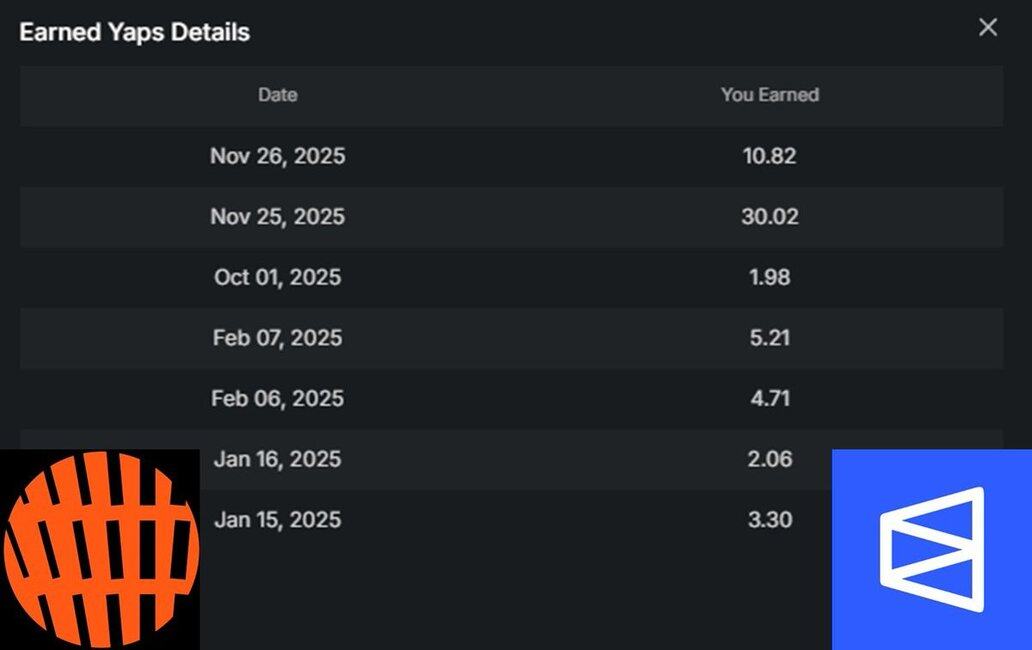Screen dimensions: 1032x650
Task: Click the You Earned column header
Action: point(769,95)
